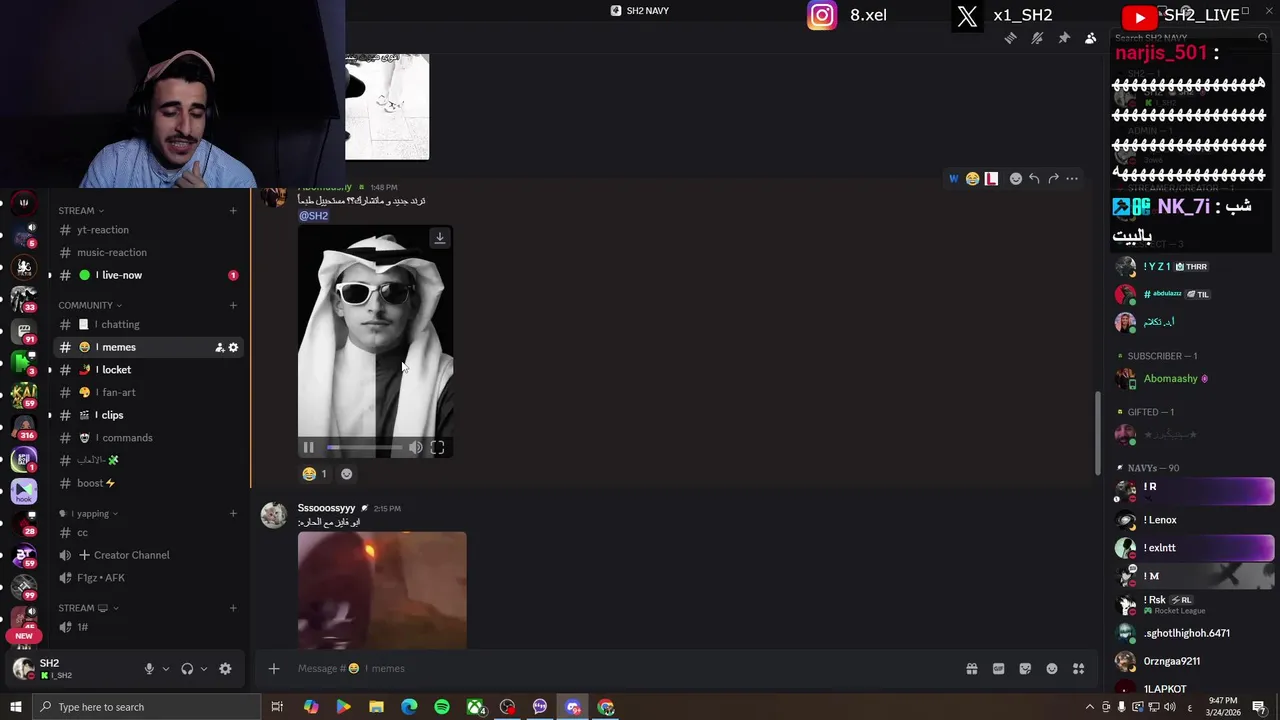Click the search magnifier in SH2 NAVY search
This screenshot has width=1280, height=720.
(1262, 38)
